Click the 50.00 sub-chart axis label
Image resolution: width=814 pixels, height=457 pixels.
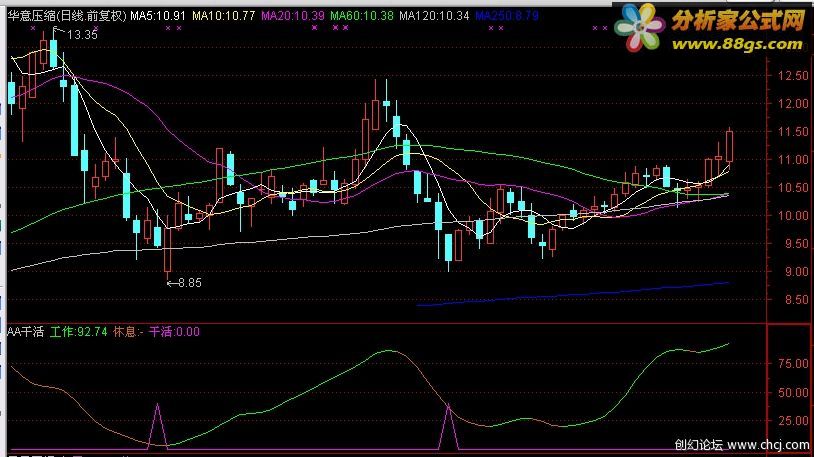point(793,393)
